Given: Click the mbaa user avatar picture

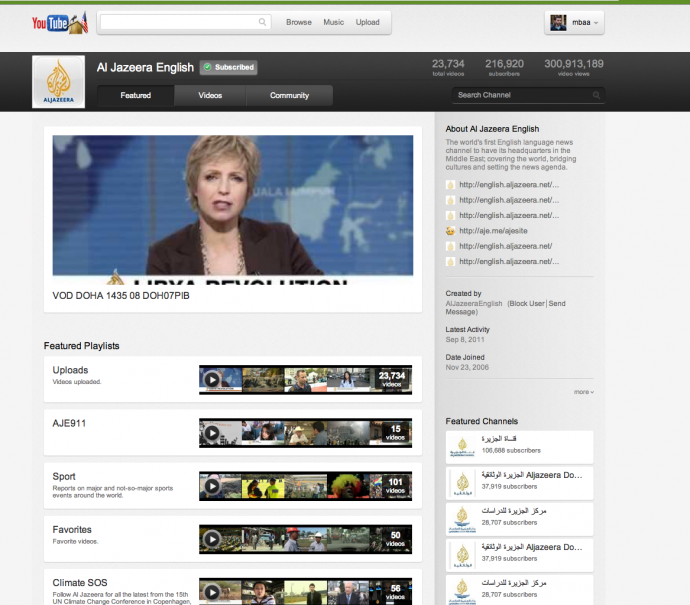Looking at the screenshot, I should (558, 22).
